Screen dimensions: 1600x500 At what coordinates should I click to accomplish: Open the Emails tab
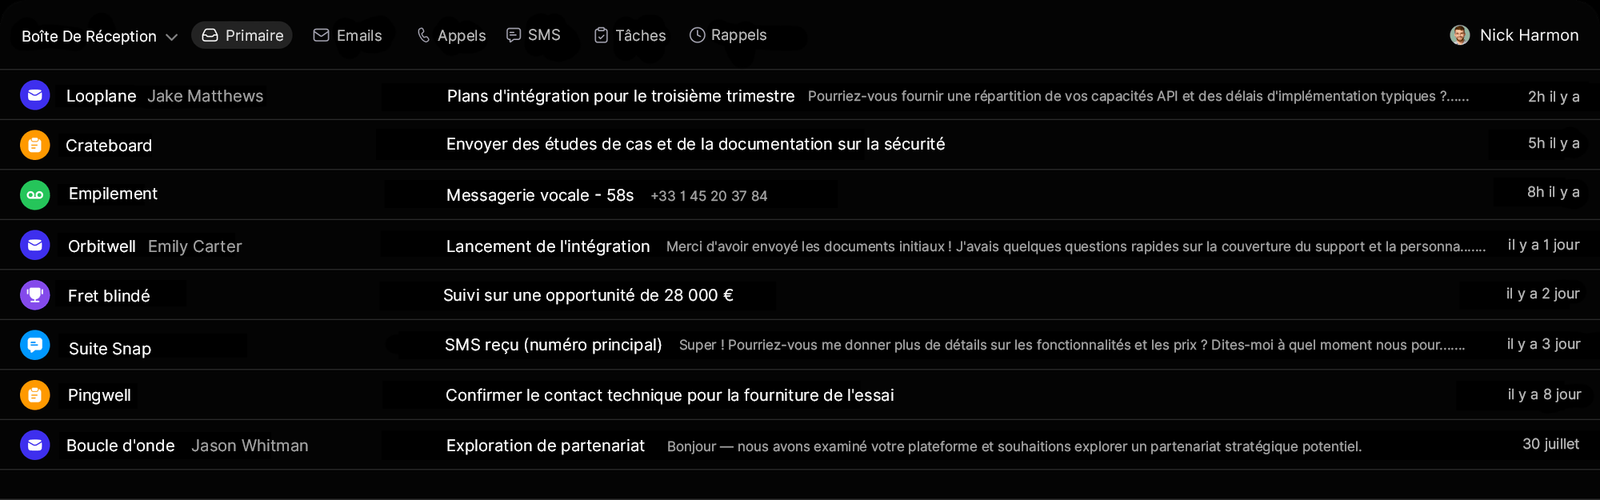[347, 35]
